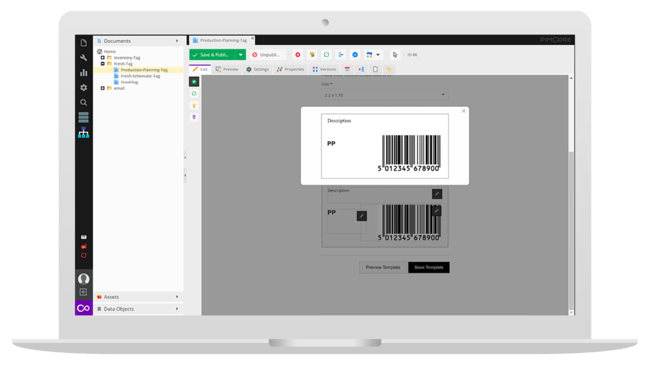The image size is (650, 365).
Task: Close the Production-Planning-Tag tab
Action: 252,39
